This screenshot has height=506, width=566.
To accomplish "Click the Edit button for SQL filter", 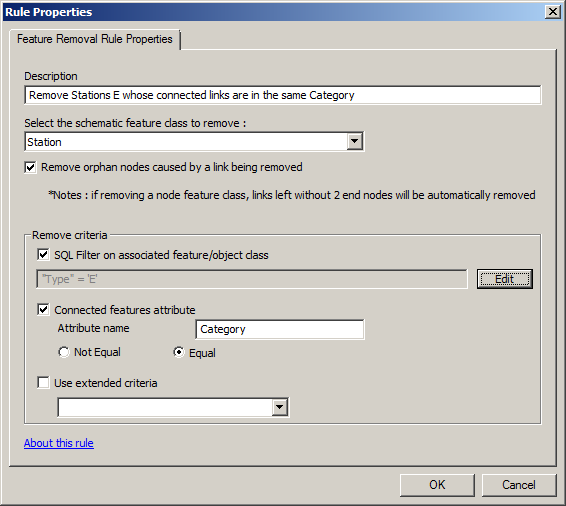I will point(504,279).
